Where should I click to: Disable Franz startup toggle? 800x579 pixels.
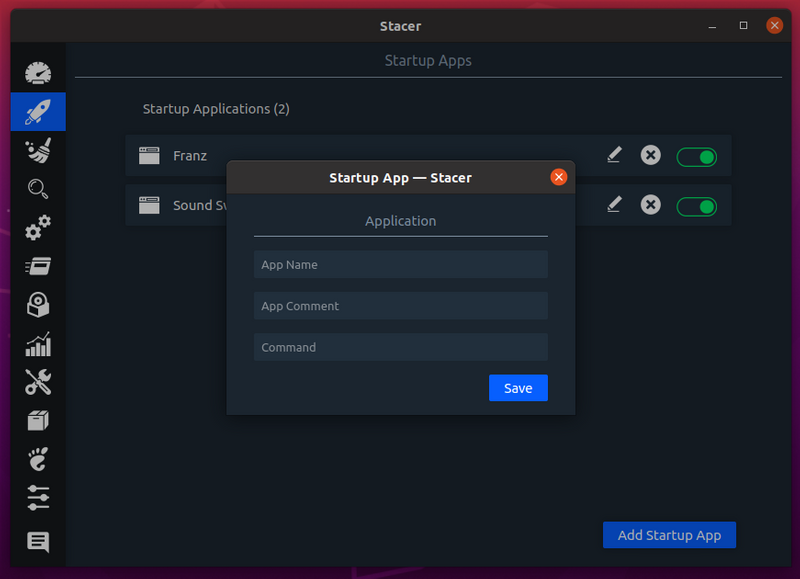(696, 157)
